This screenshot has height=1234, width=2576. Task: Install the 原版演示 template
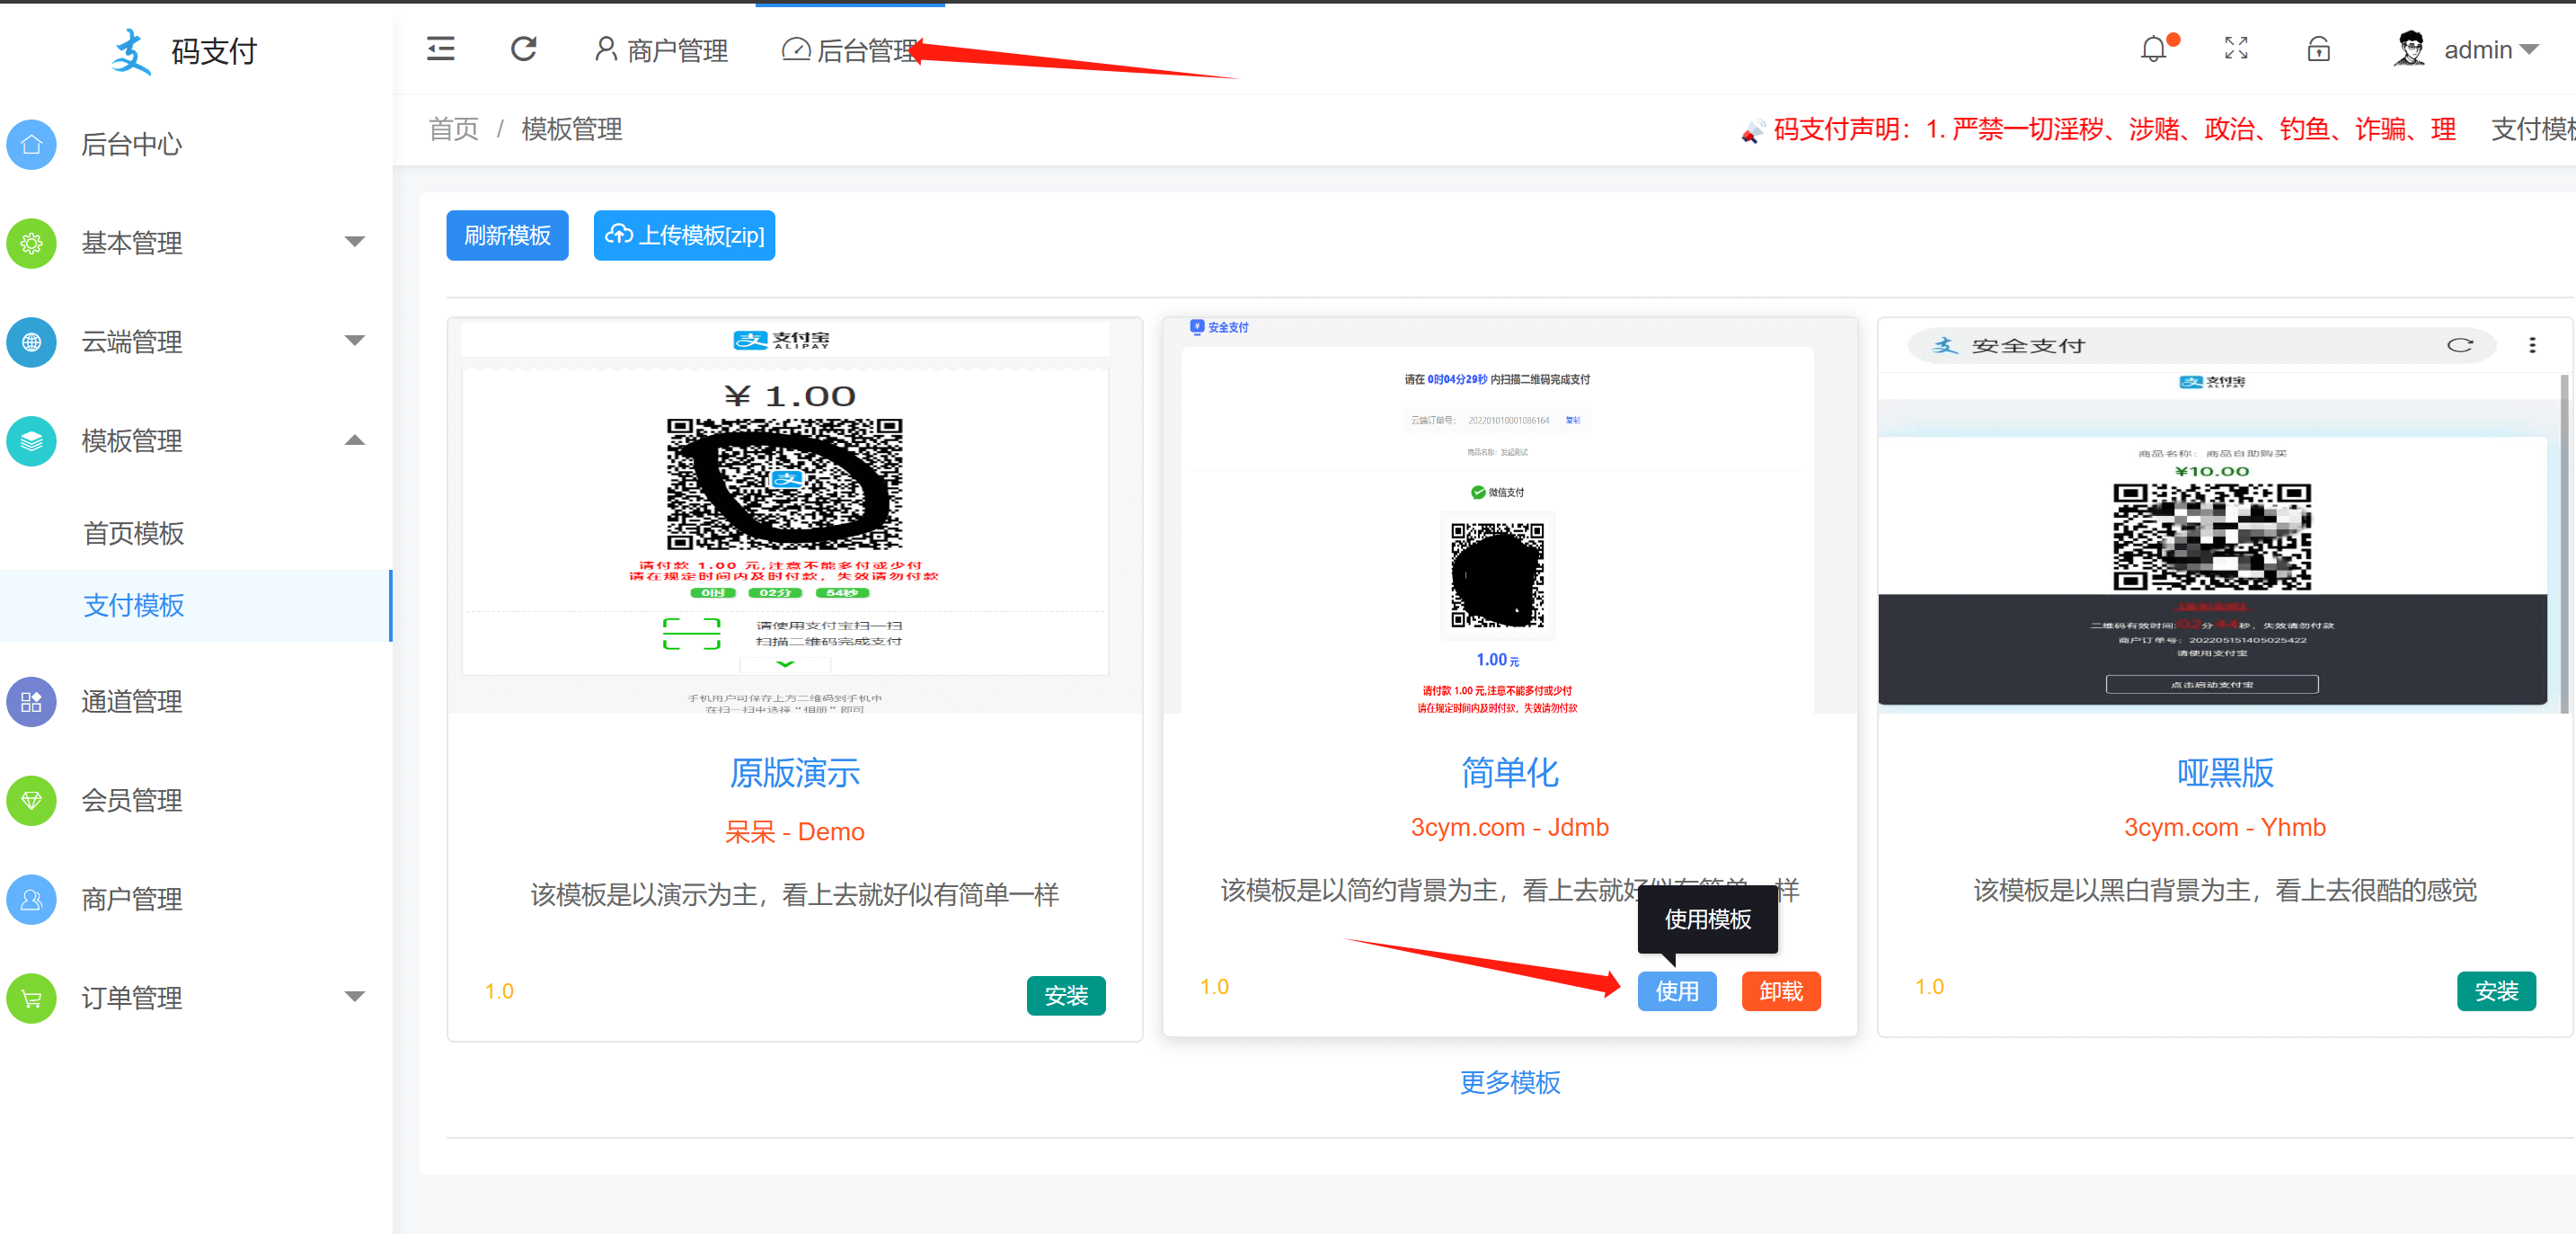pyautogui.click(x=1066, y=995)
